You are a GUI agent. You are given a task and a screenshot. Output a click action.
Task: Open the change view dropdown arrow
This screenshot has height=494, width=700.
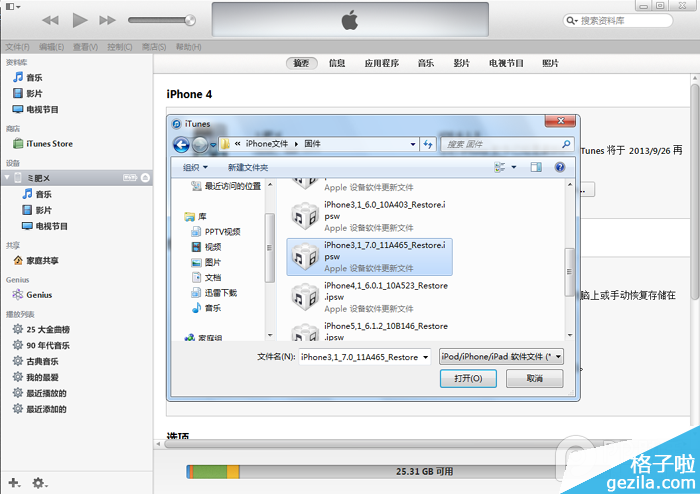(514, 167)
